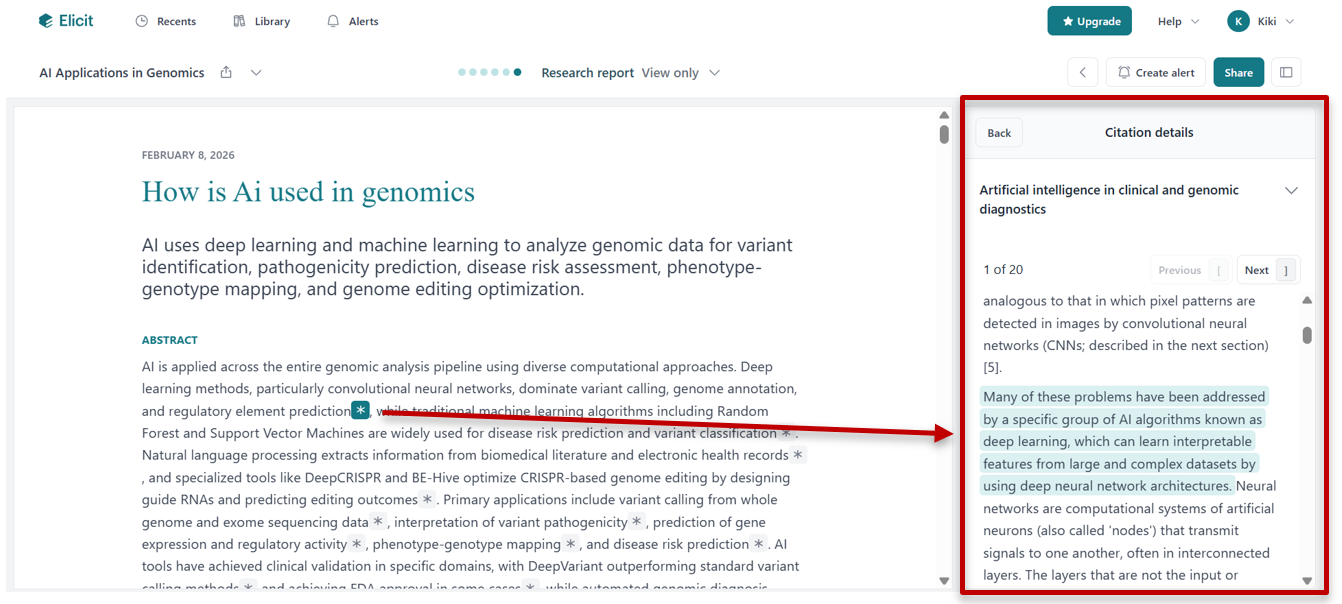
Task: Click the Elicit logo icon
Action: (x=46, y=21)
